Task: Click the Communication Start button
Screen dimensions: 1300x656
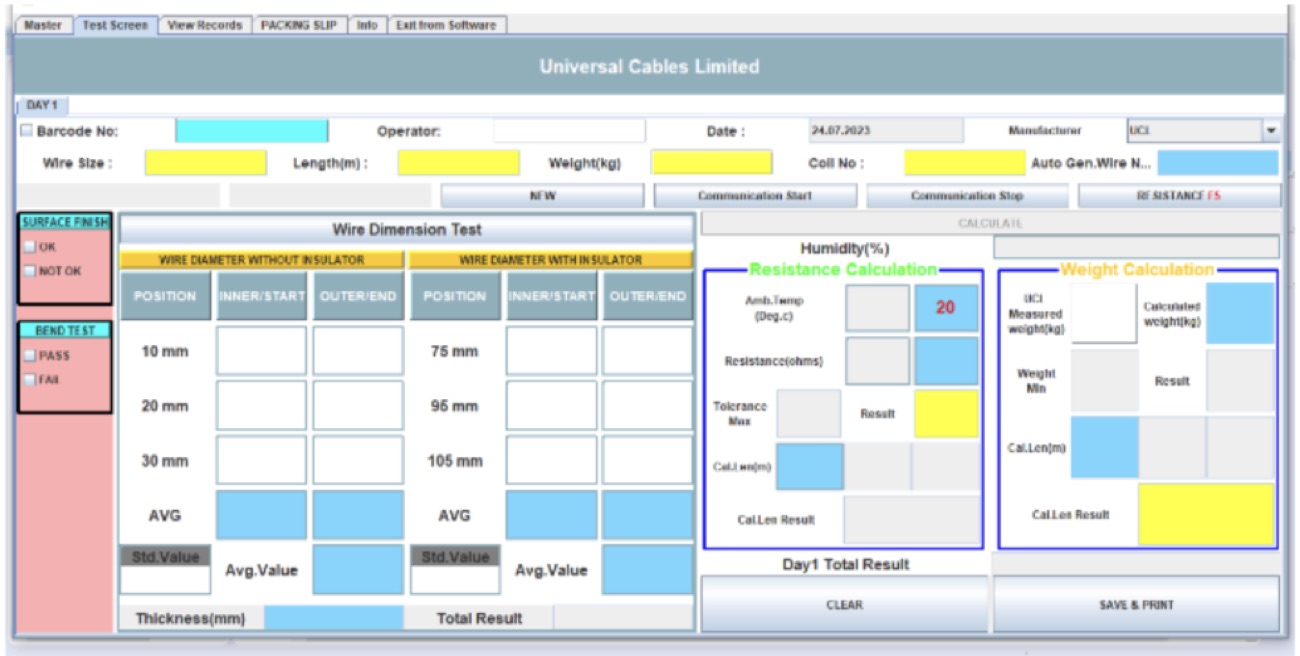Action: (x=755, y=196)
